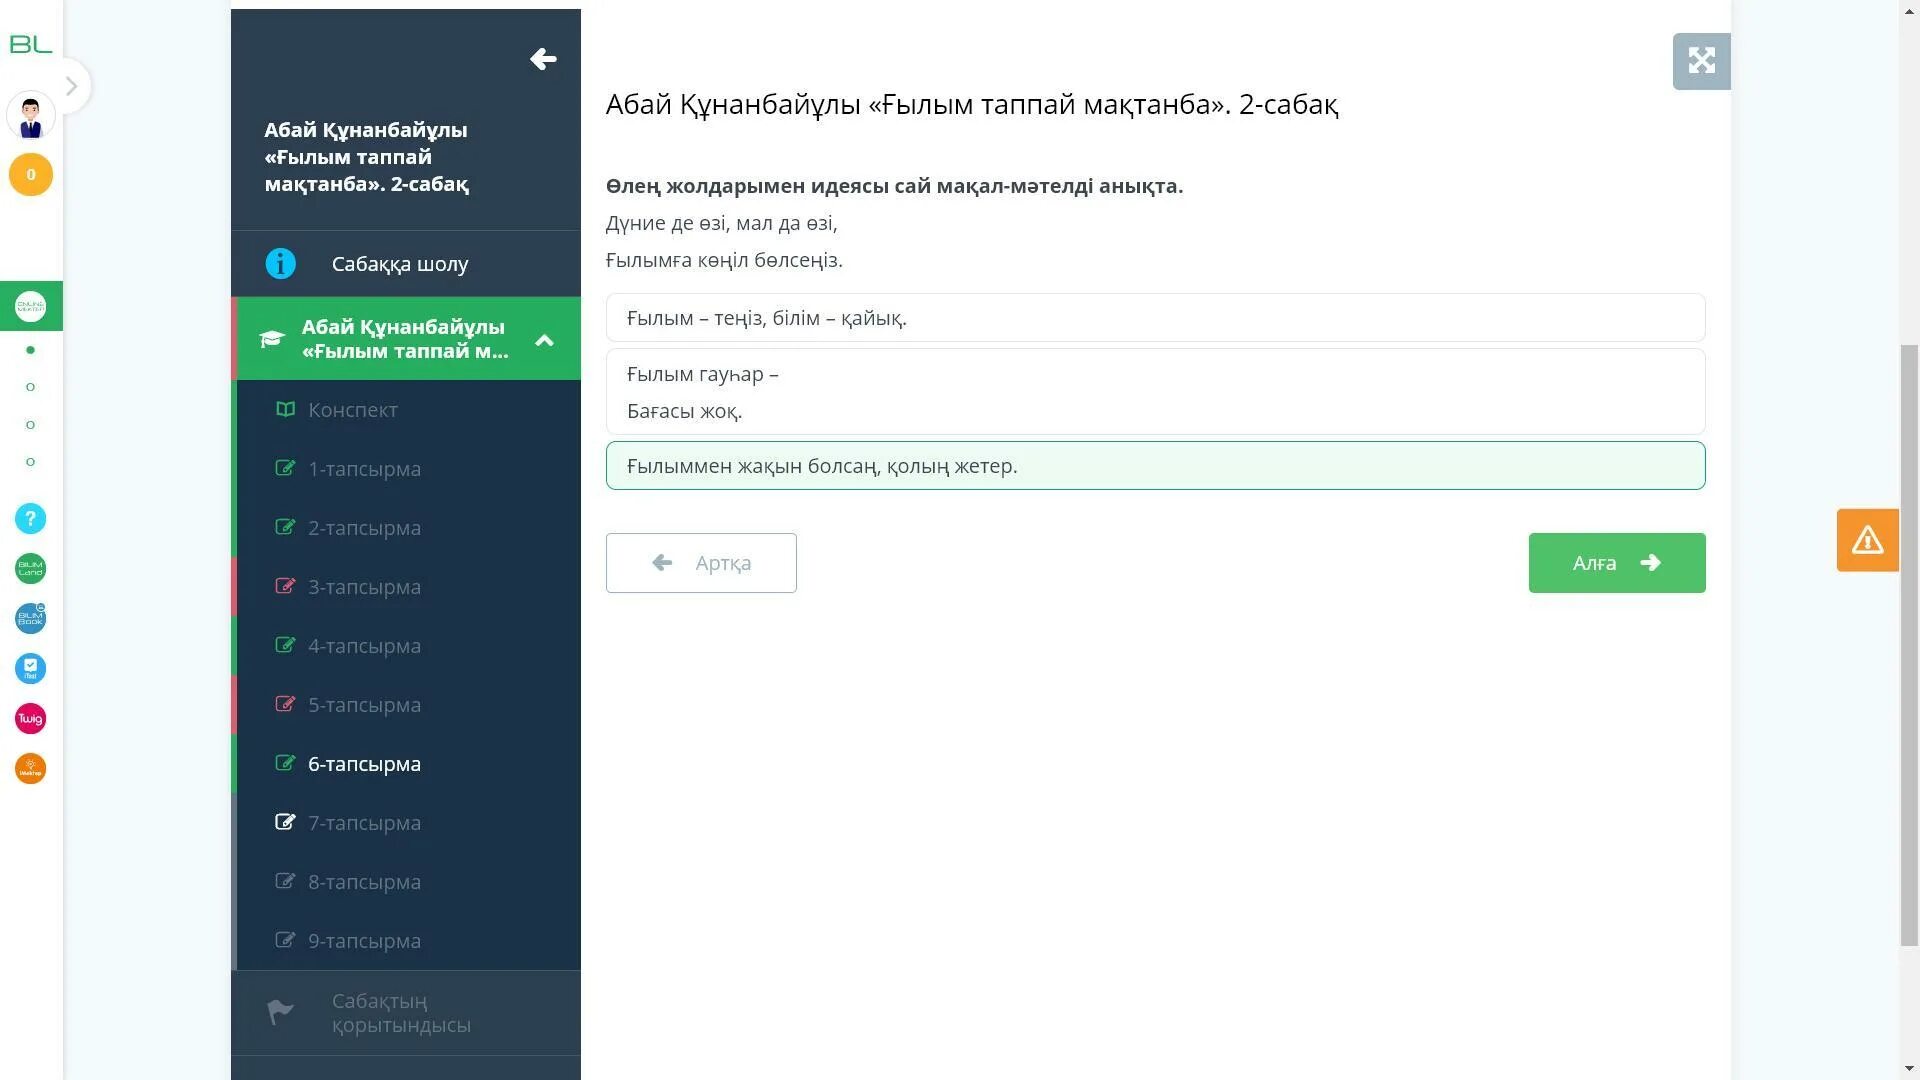Viewport: 1920px width, 1080px height.
Task: Go to 7-тапсырма in sidebar
Action: [x=364, y=823]
